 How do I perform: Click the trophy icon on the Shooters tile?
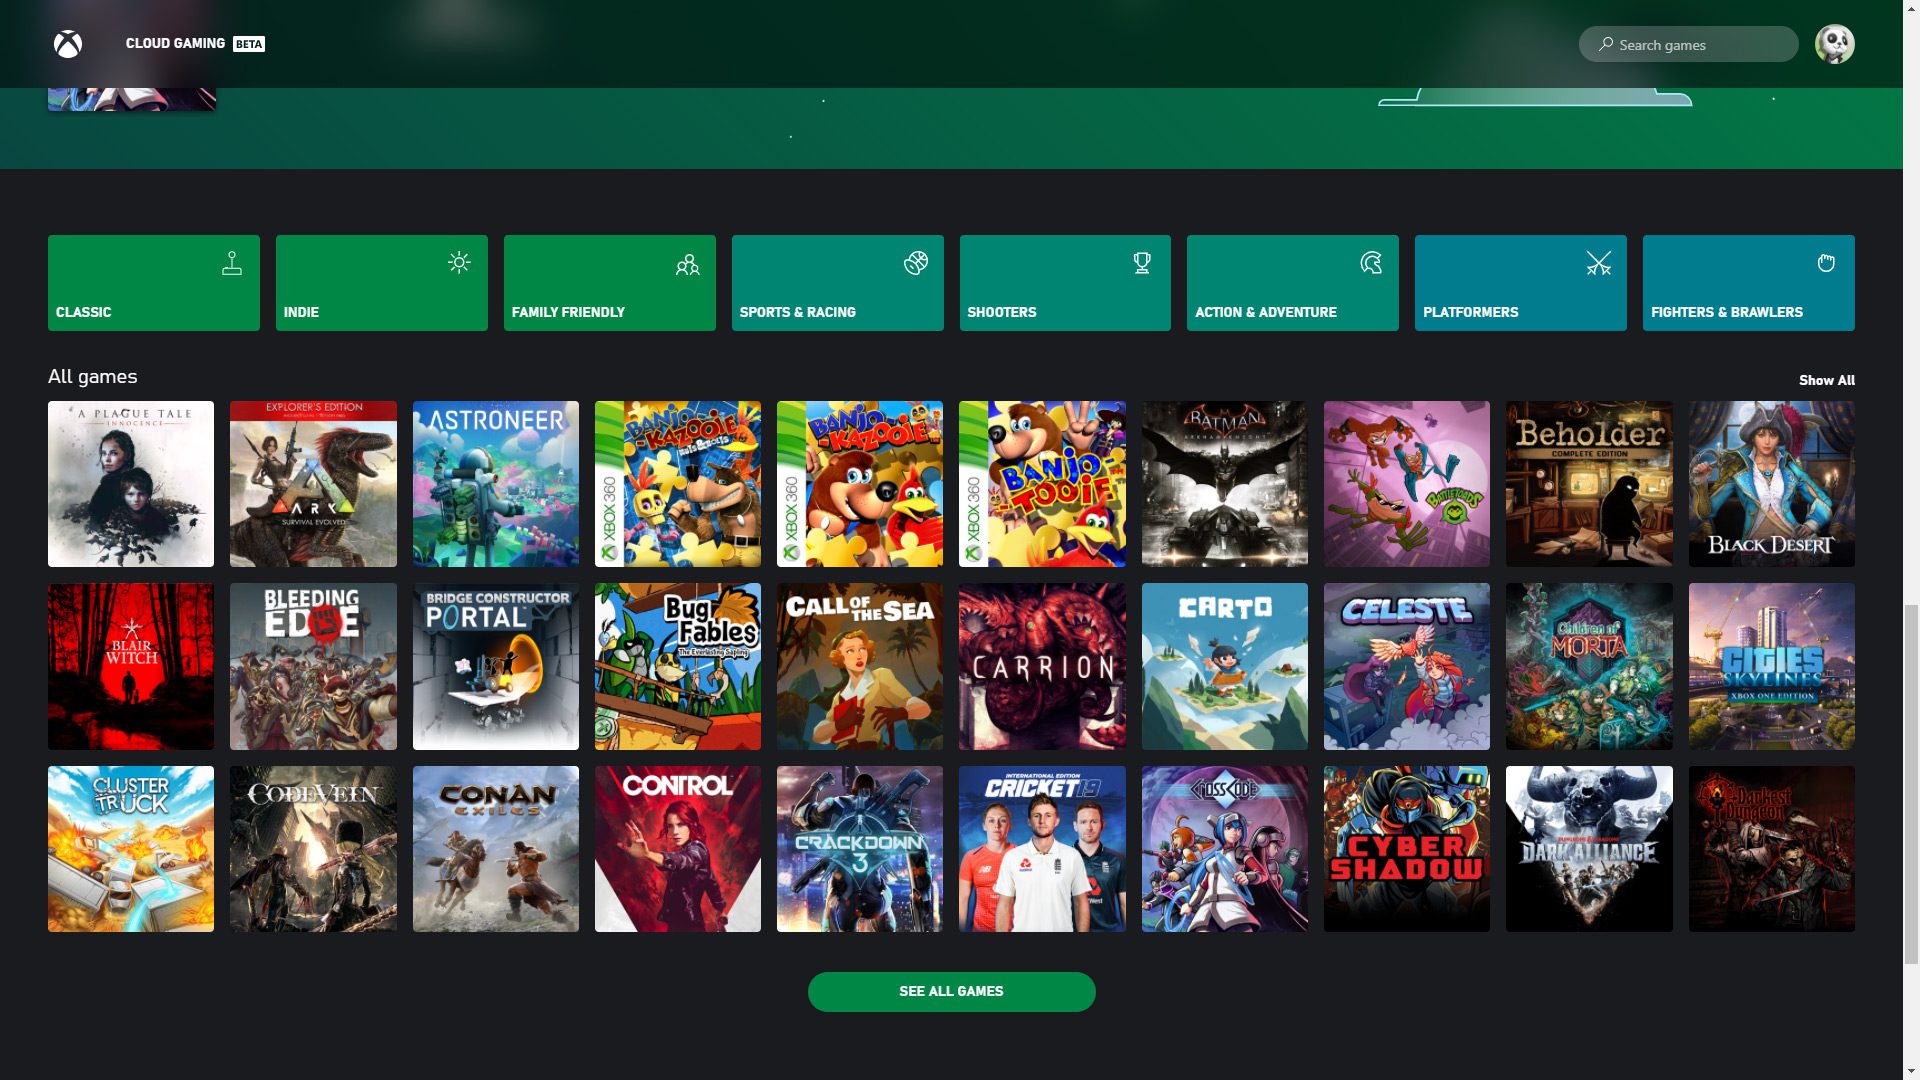(1142, 263)
